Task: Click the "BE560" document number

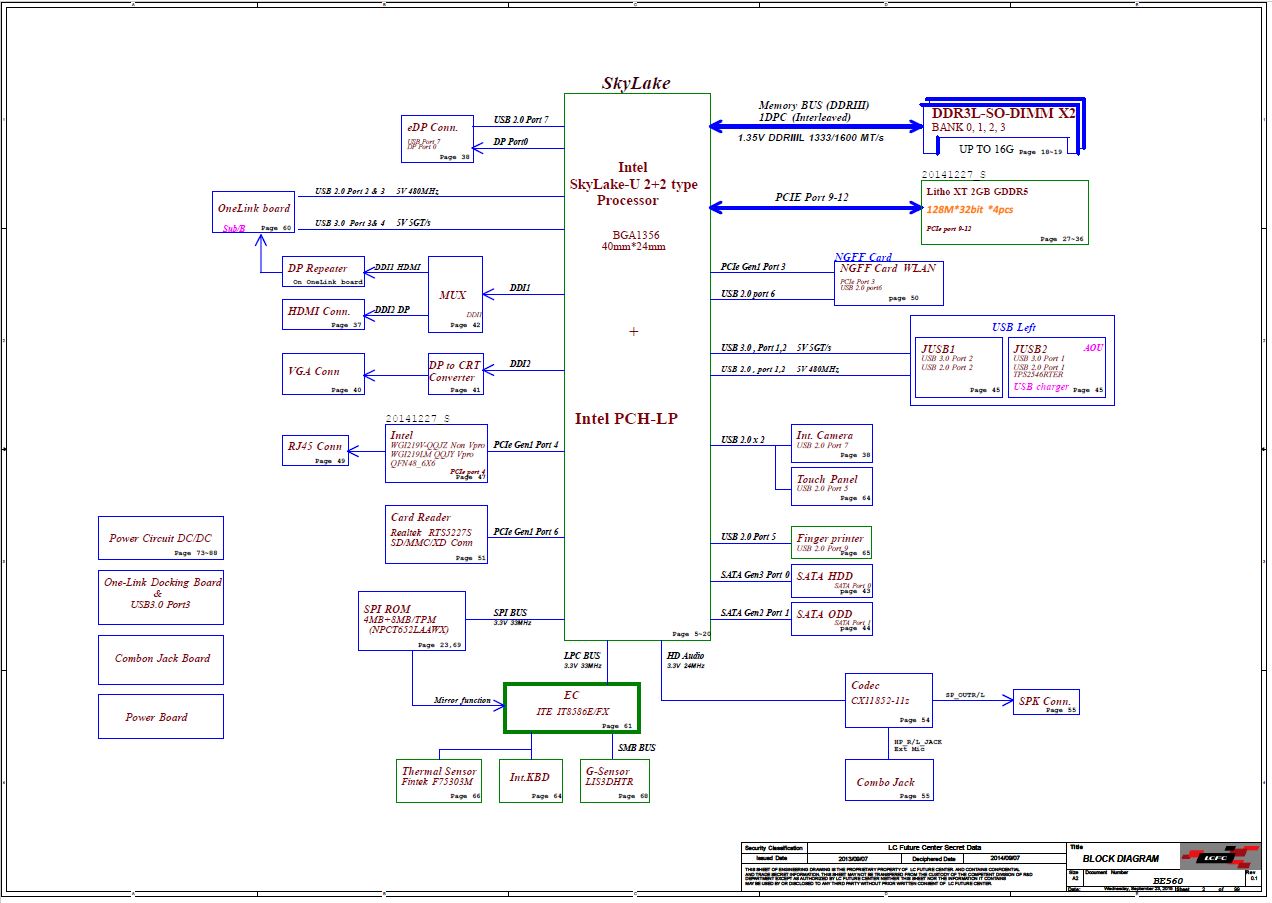Action: click(x=1168, y=881)
